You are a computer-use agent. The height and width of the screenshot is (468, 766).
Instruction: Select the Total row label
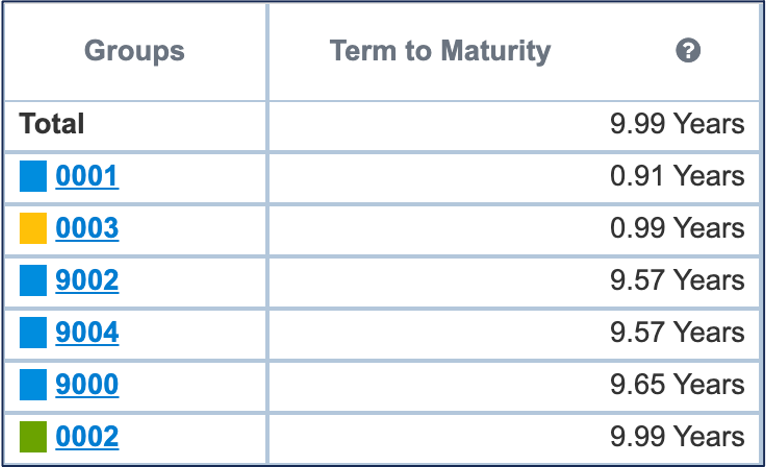(52, 125)
